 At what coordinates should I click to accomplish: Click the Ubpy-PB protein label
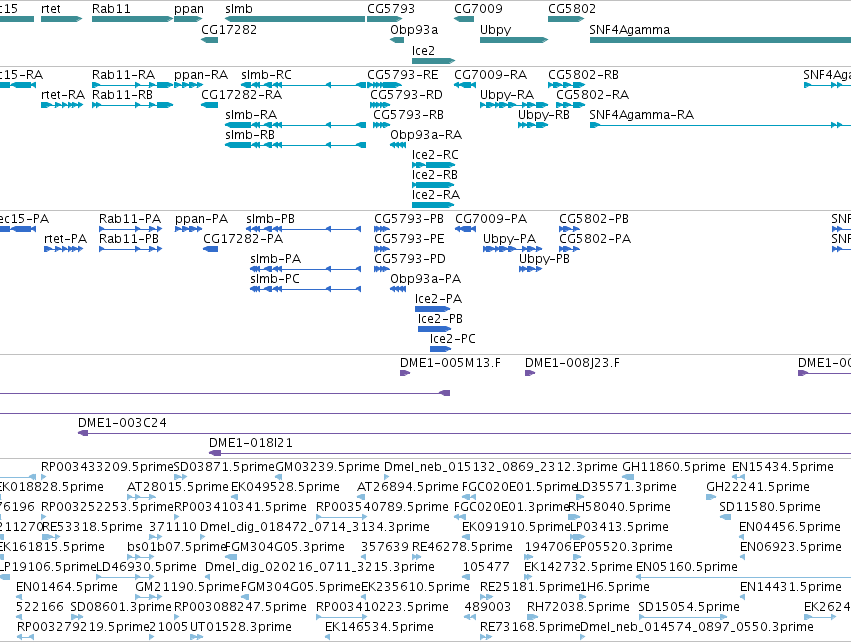pos(544,259)
